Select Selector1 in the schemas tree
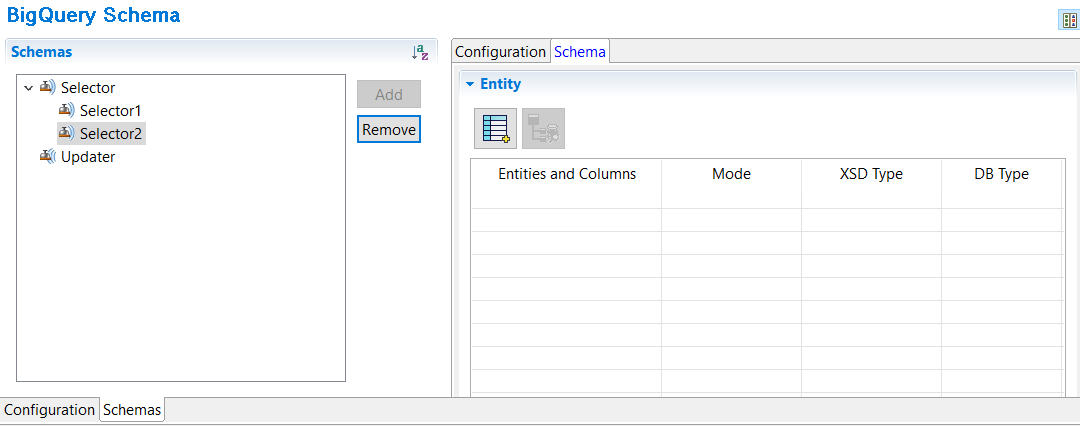 point(111,110)
